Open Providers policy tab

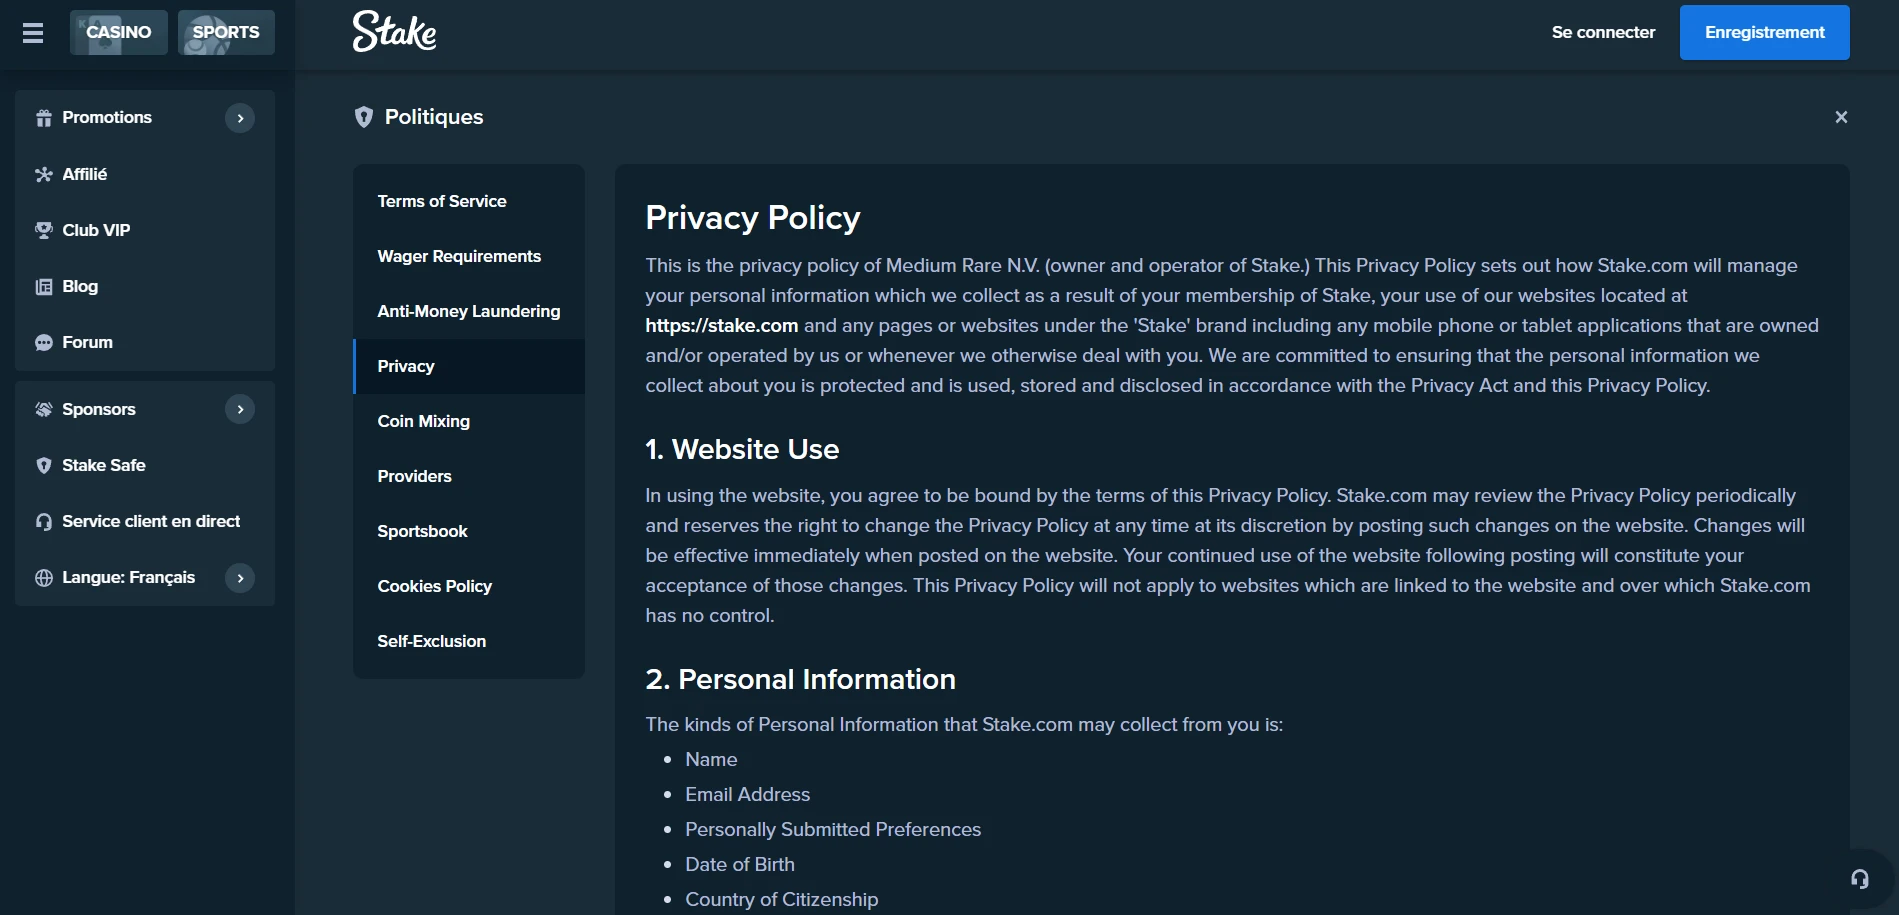469,476
